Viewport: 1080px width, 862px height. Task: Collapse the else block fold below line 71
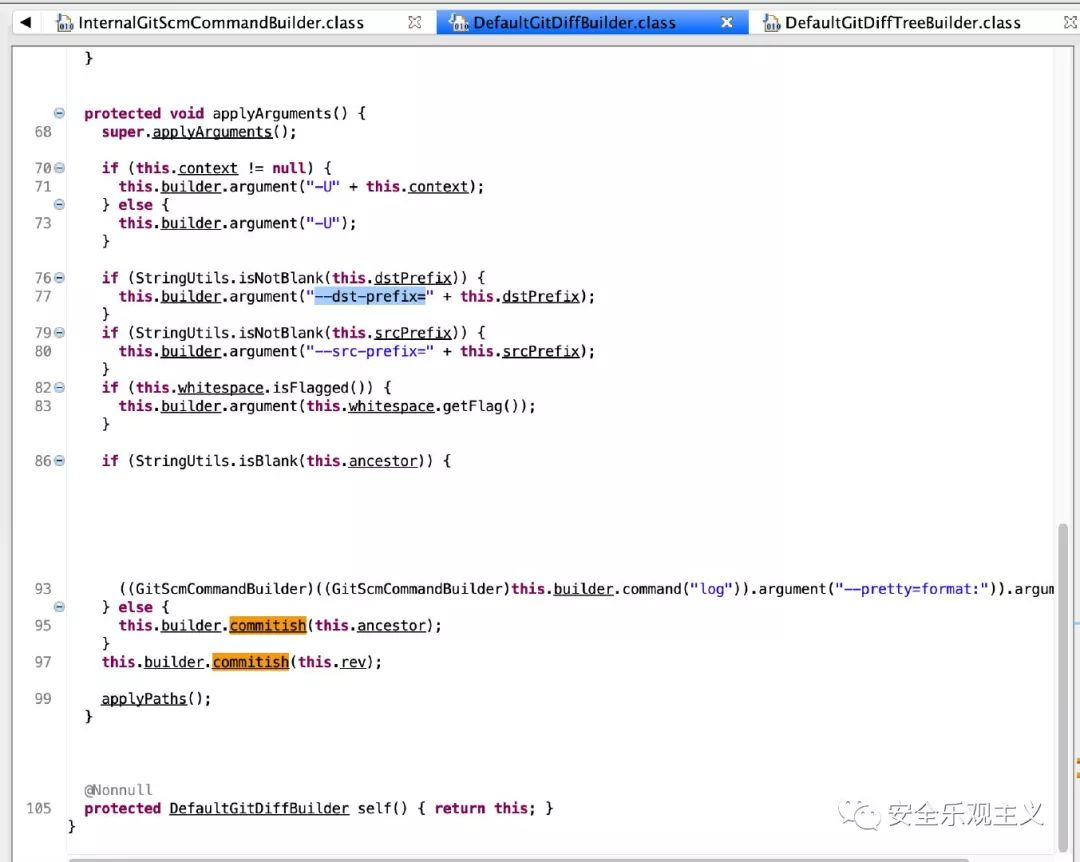pyautogui.click(x=59, y=205)
